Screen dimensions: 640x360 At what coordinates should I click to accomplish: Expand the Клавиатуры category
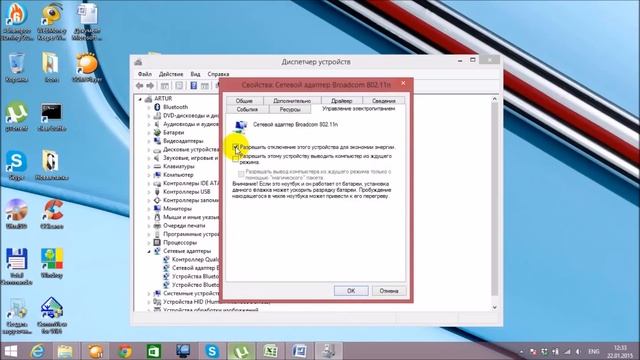coord(149,167)
